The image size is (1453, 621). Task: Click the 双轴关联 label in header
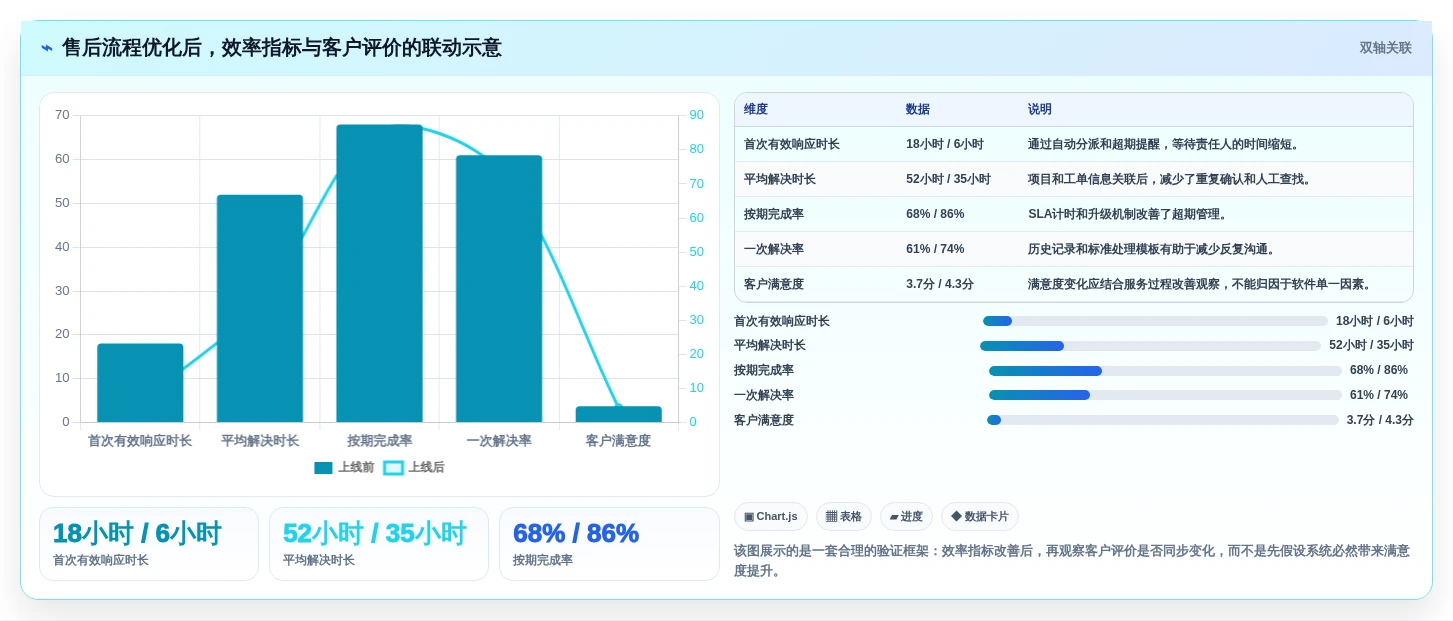point(1385,48)
